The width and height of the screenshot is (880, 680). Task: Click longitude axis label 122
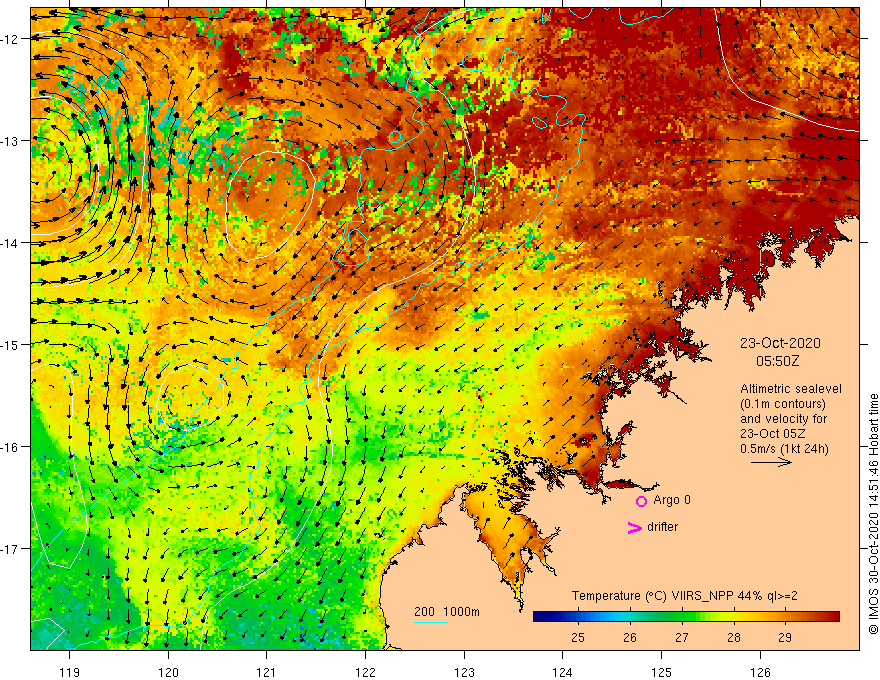click(365, 672)
